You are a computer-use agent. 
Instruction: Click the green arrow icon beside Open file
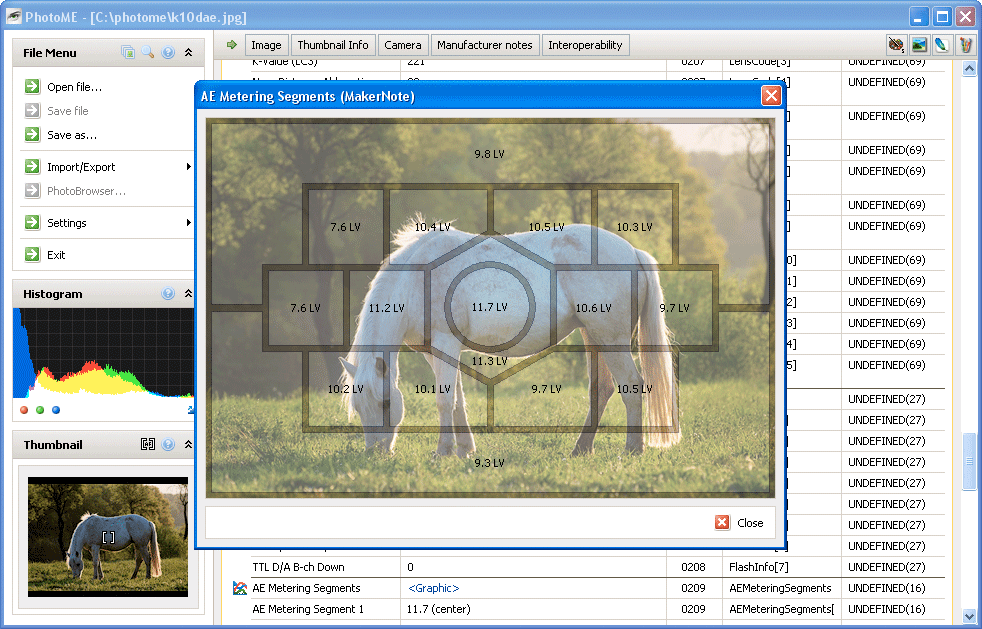(x=32, y=86)
